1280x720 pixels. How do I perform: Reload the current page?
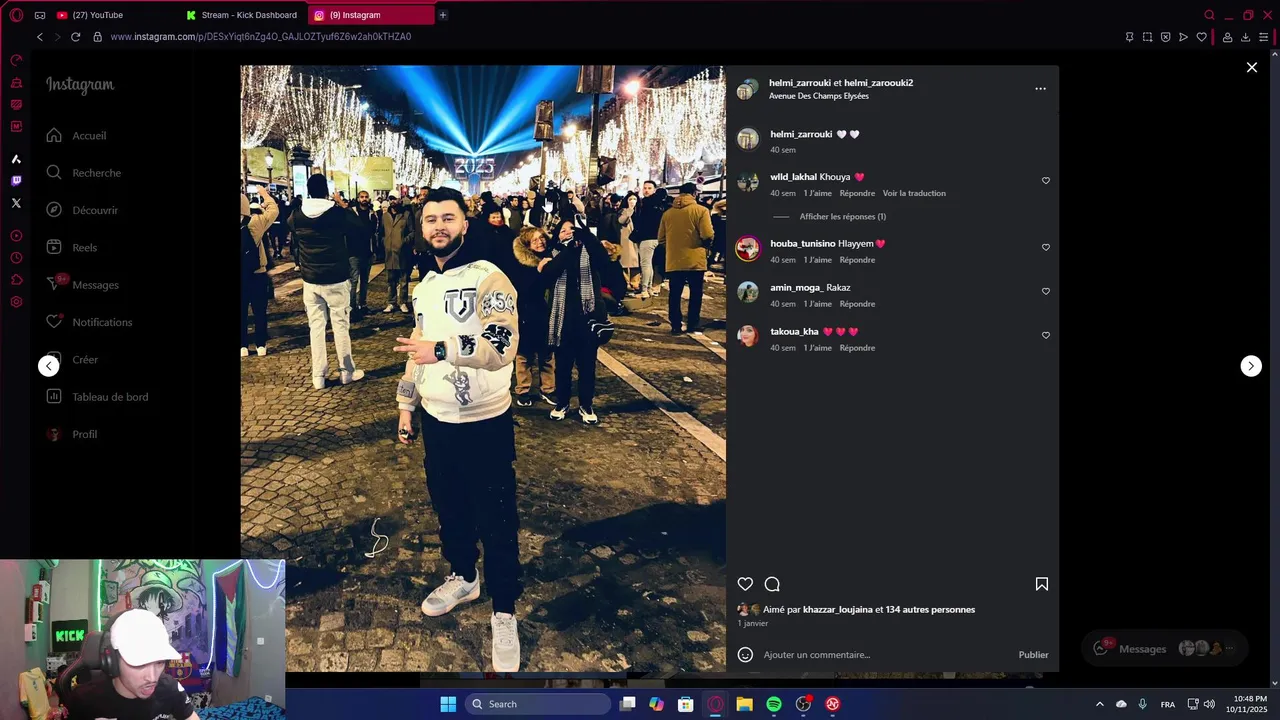pos(75,37)
